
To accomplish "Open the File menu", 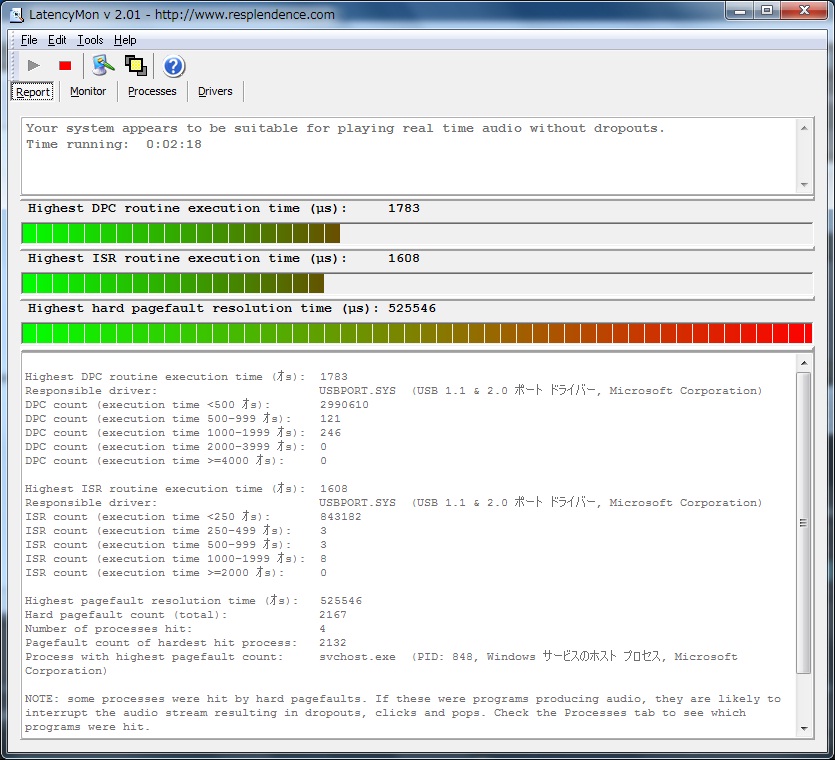I will coord(29,40).
